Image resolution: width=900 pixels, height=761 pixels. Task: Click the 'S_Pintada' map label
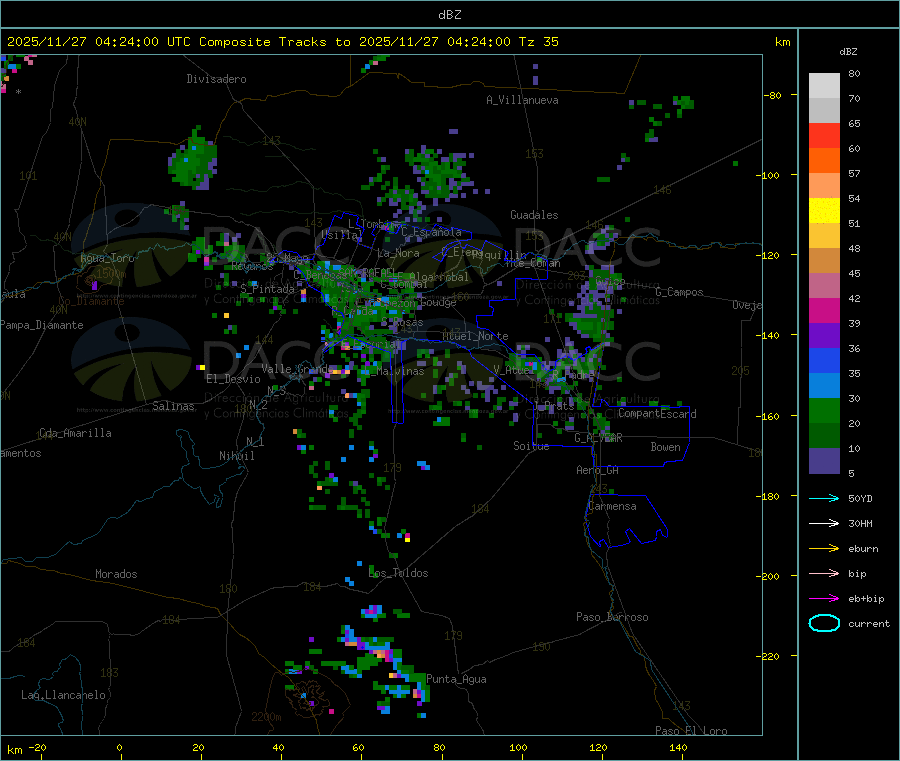[x=267, y=289]
